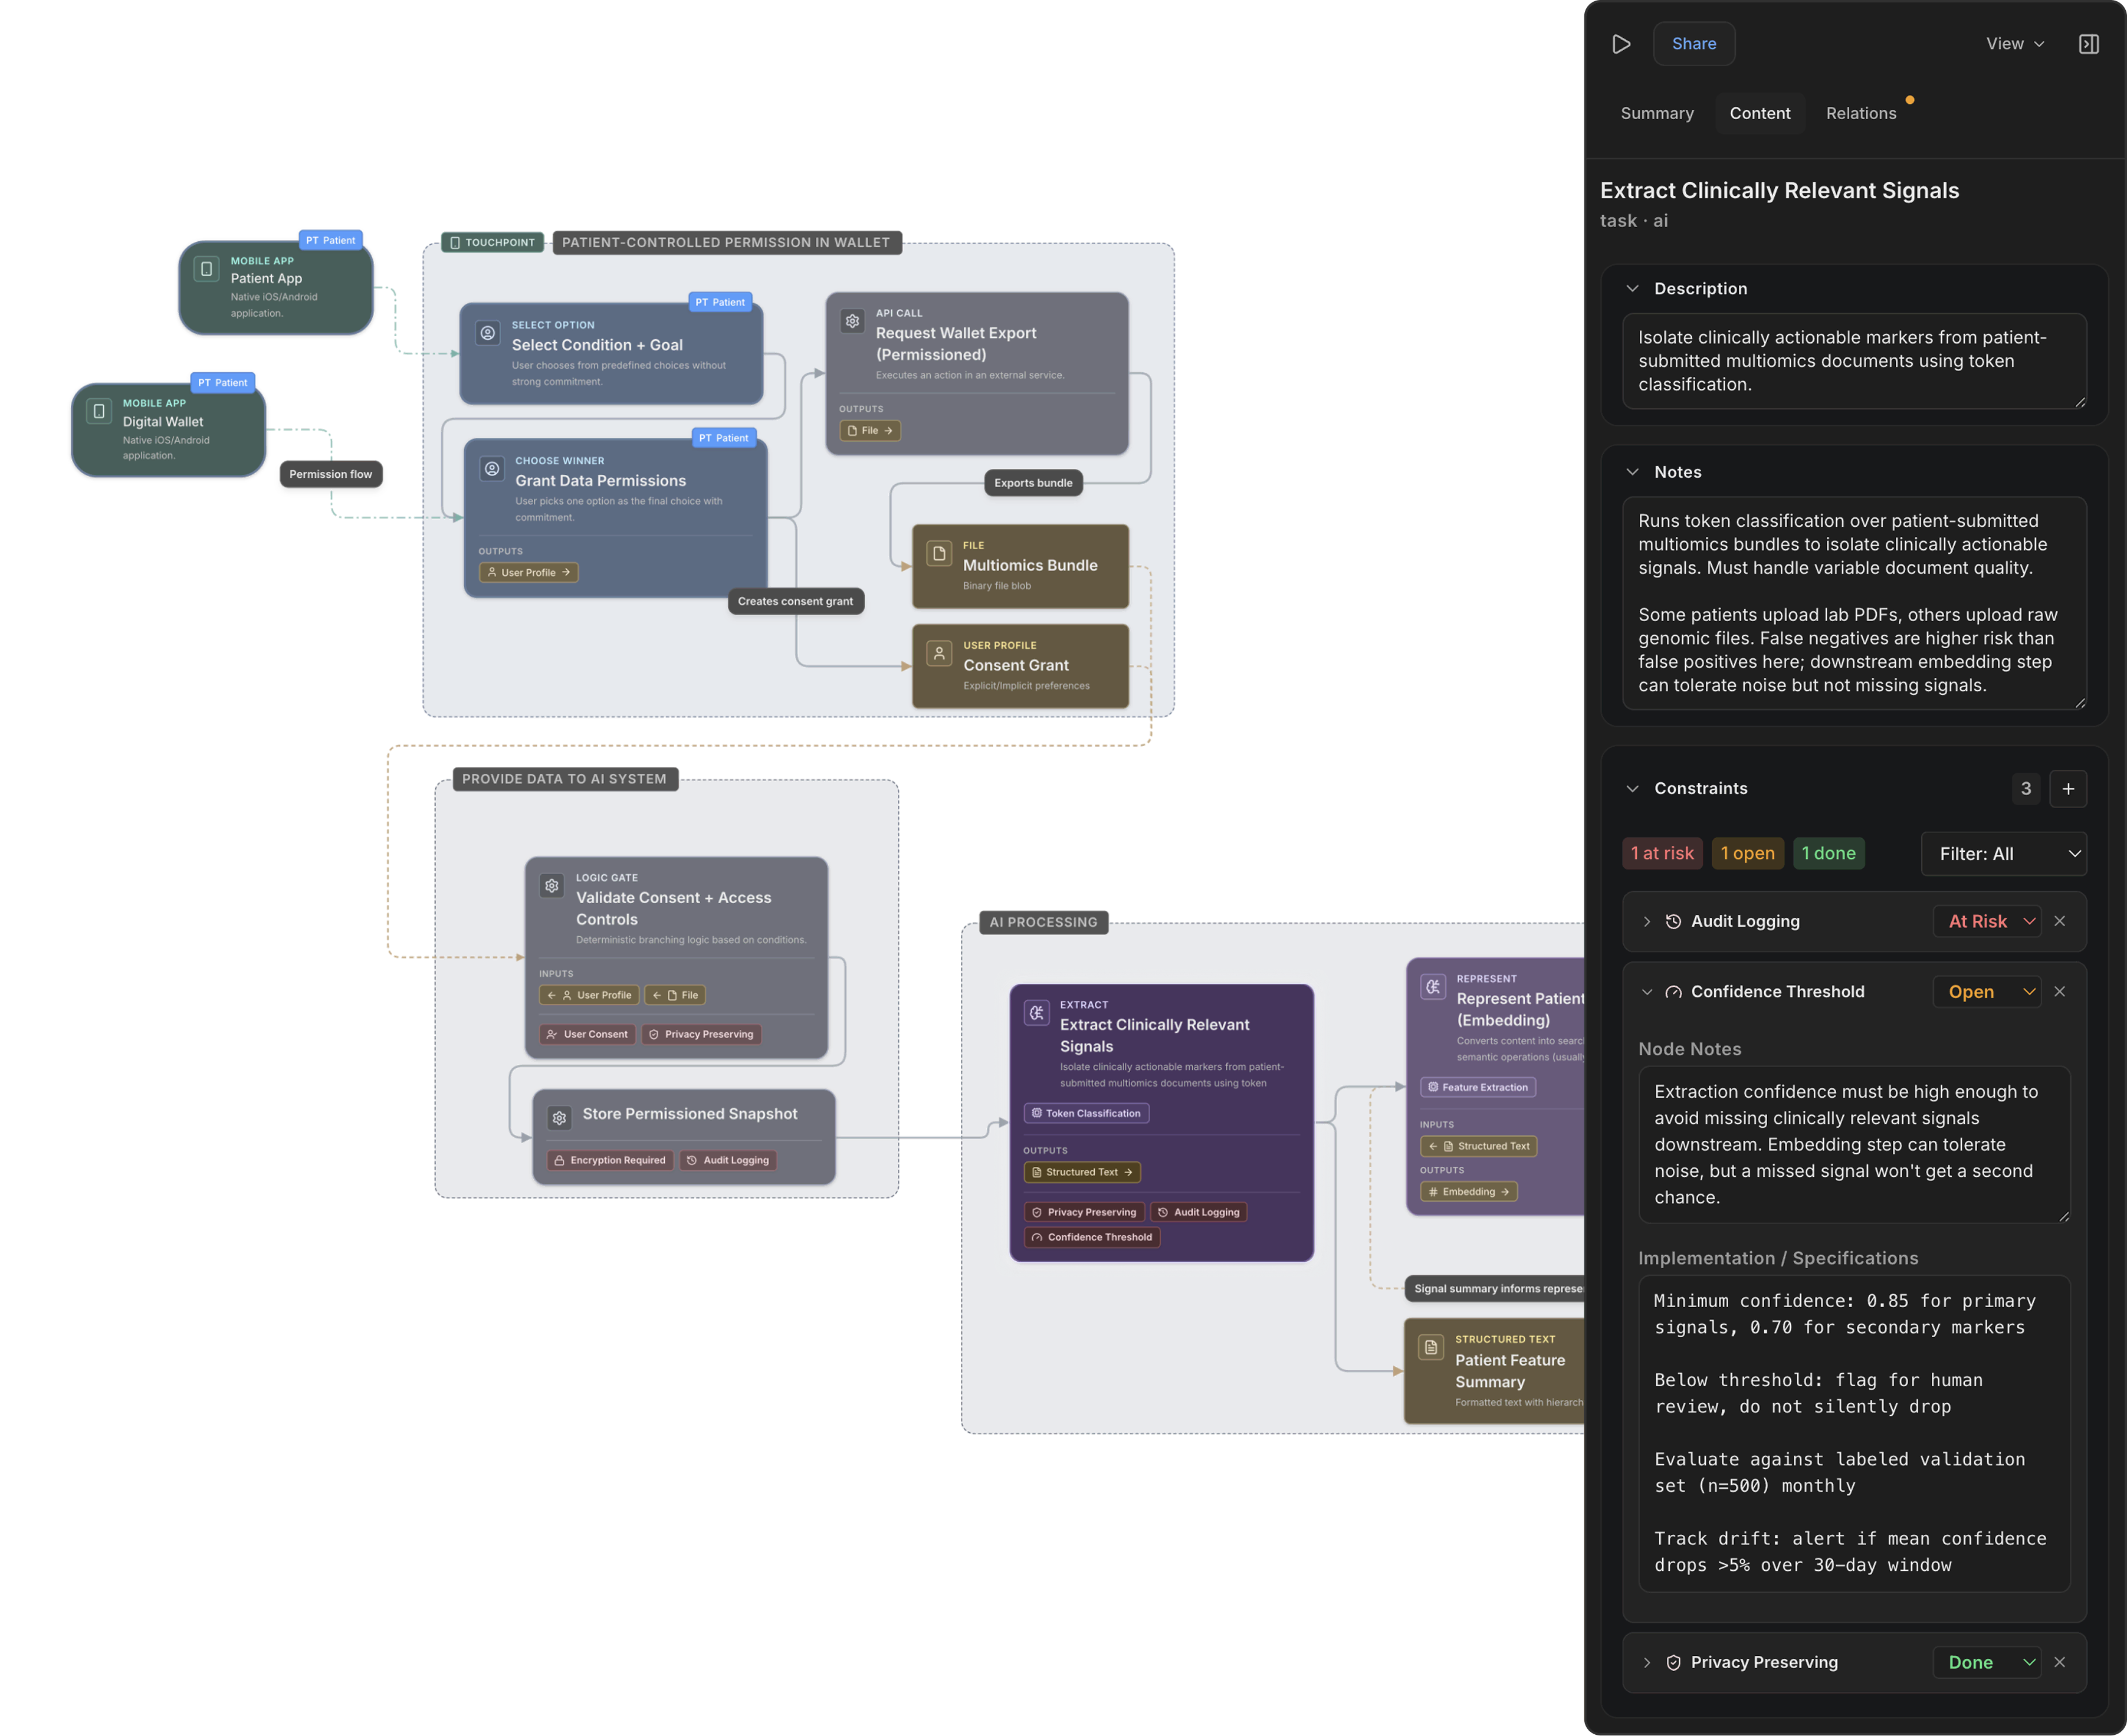Open the Done status dropdown
This screenshot has height=1736, width=2127.
1987,1662
